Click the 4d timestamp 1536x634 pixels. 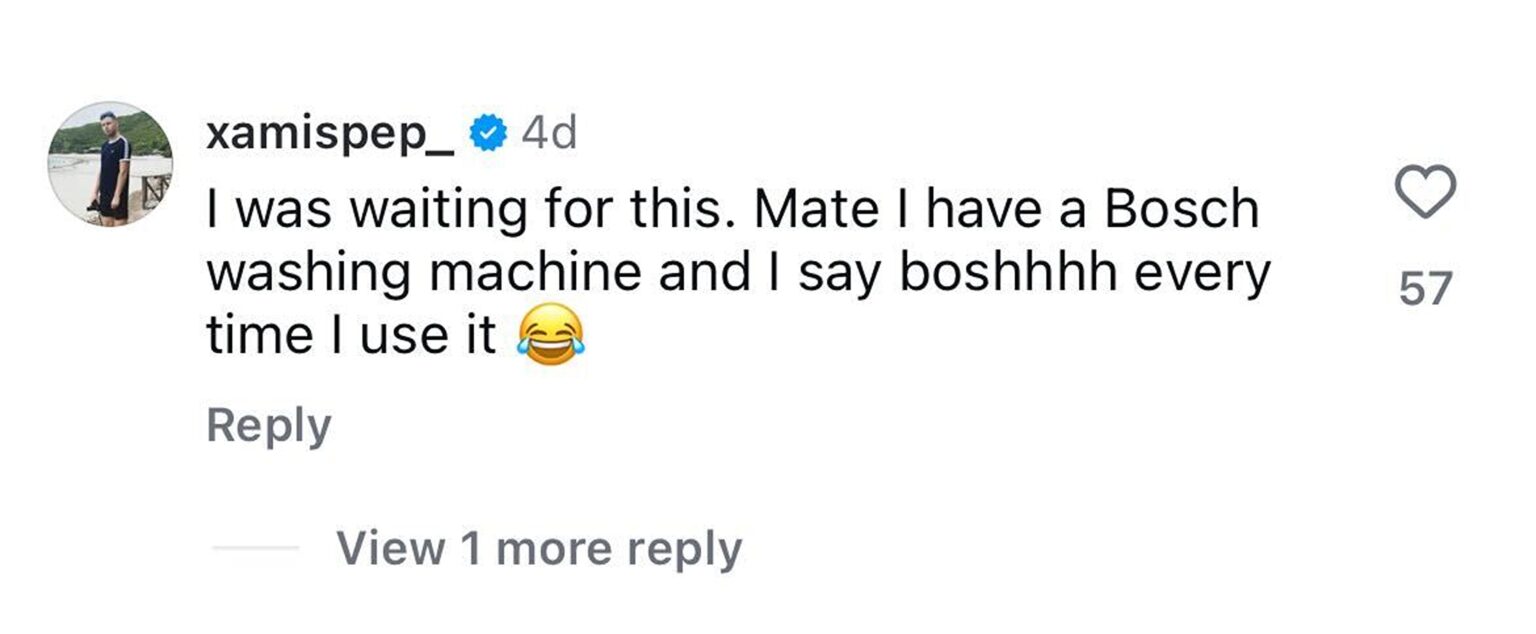[549, 134]
